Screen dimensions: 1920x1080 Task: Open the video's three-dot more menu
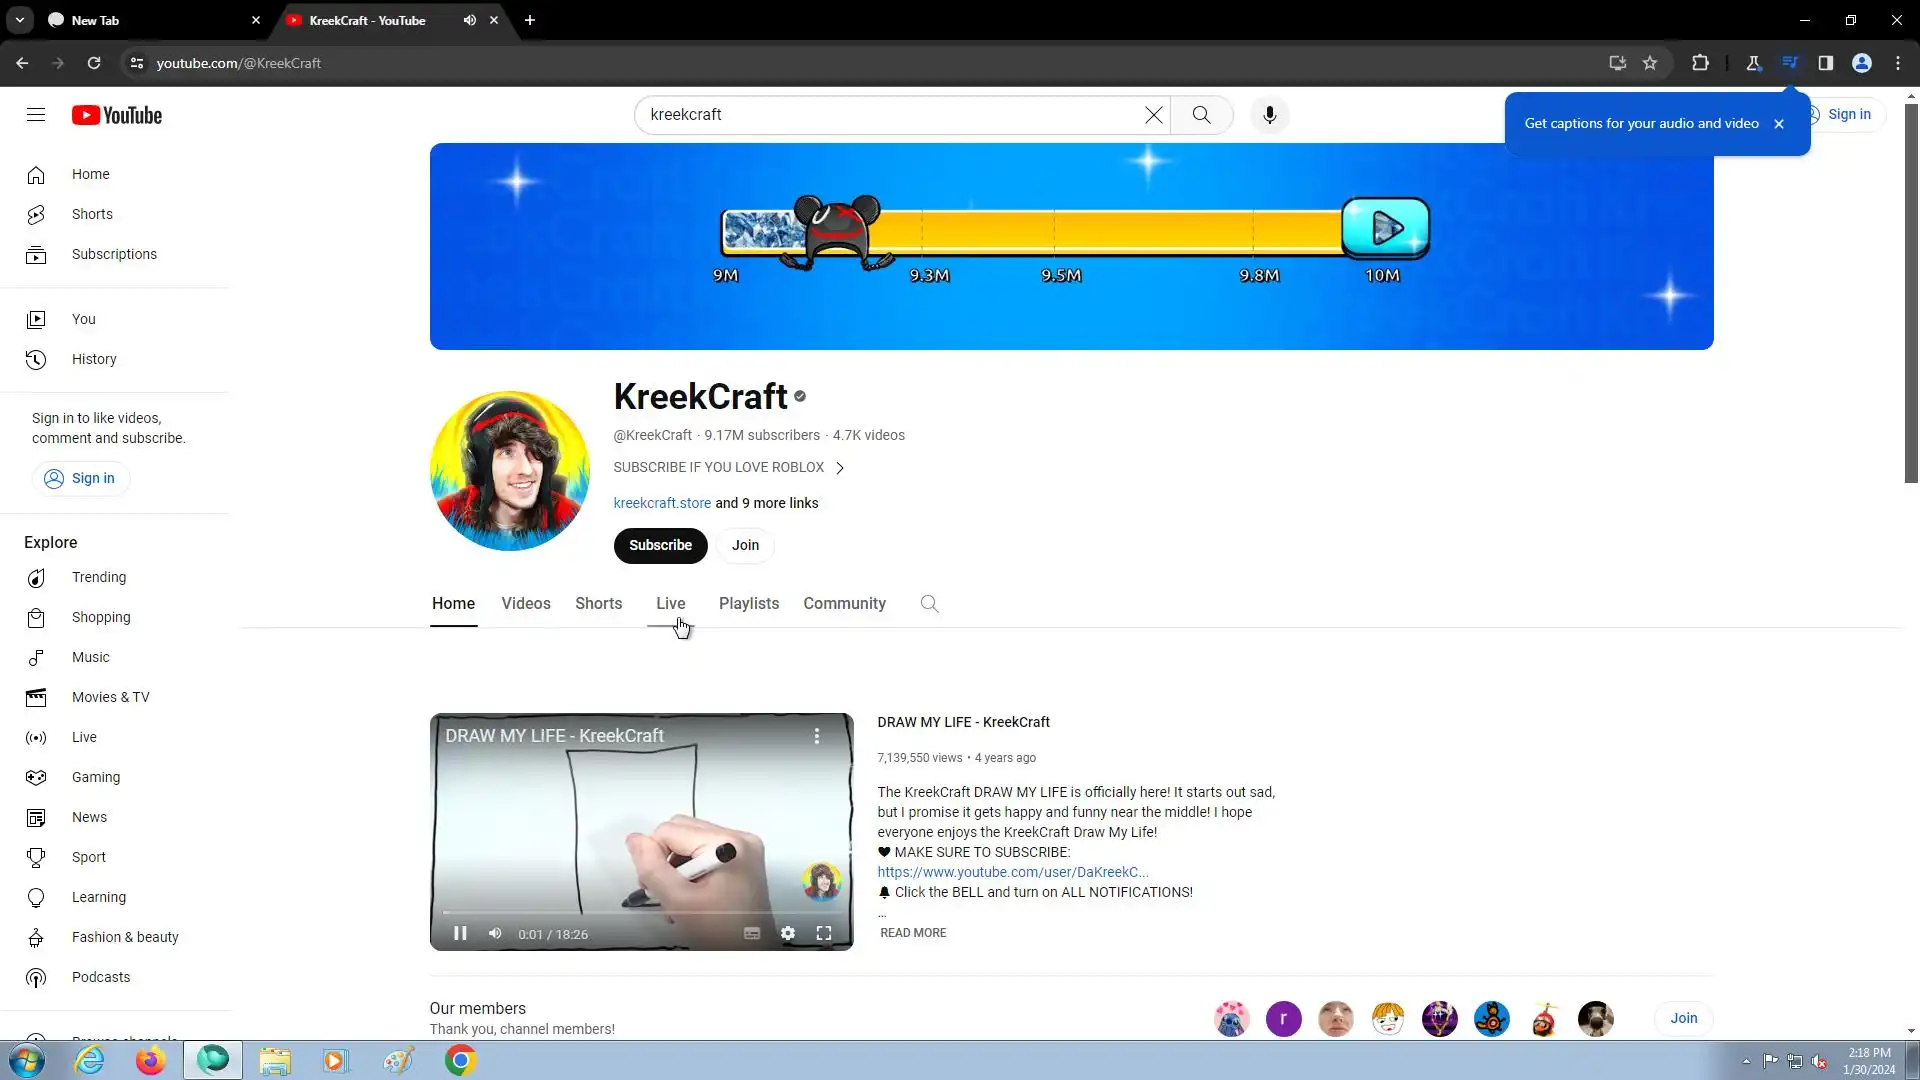817,736
